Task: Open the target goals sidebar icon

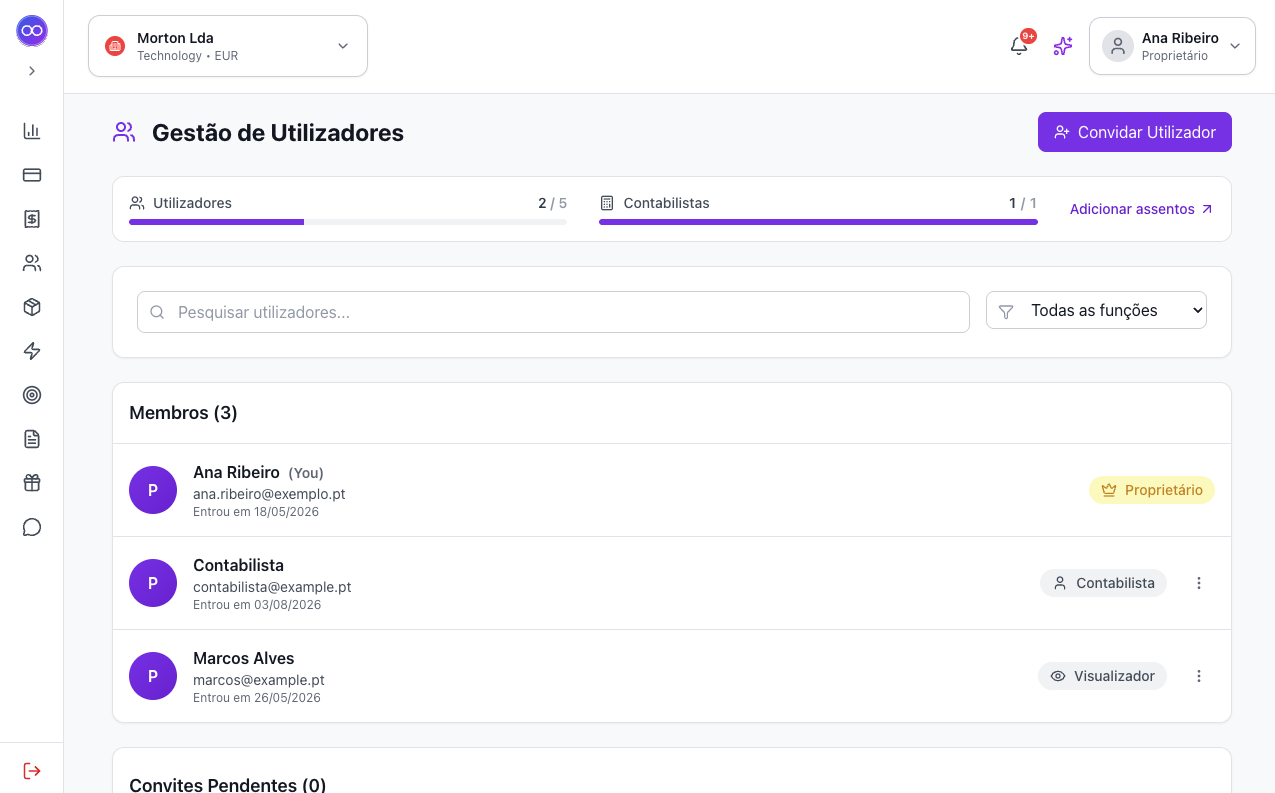Action: point(32,395)
